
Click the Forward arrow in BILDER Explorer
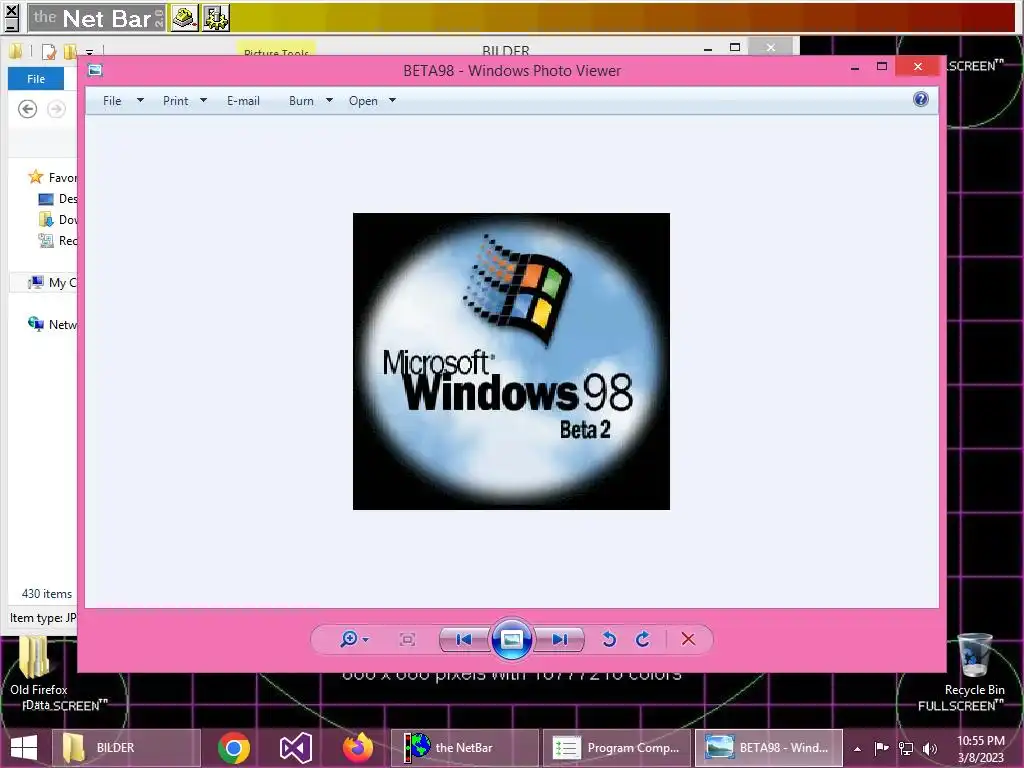click(x=57, y=109)
